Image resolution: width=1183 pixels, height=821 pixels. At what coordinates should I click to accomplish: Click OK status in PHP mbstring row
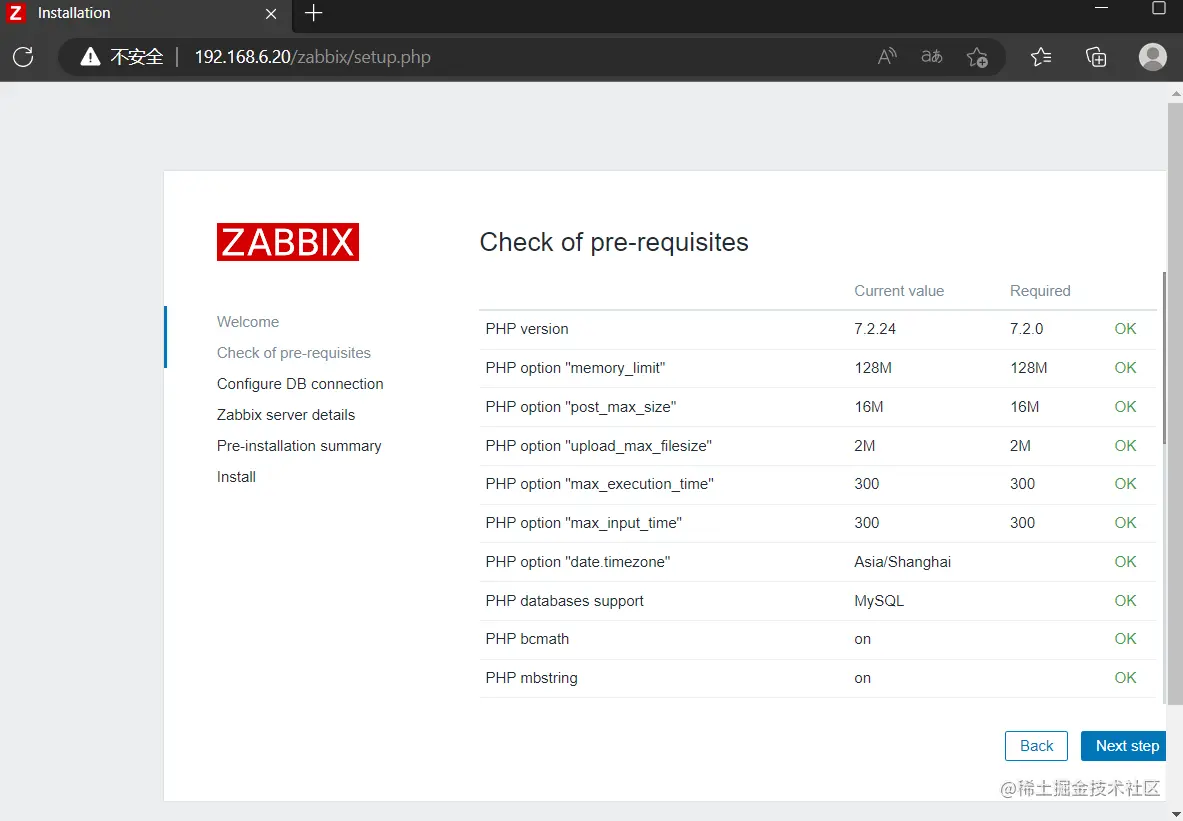coord(1125,678)
